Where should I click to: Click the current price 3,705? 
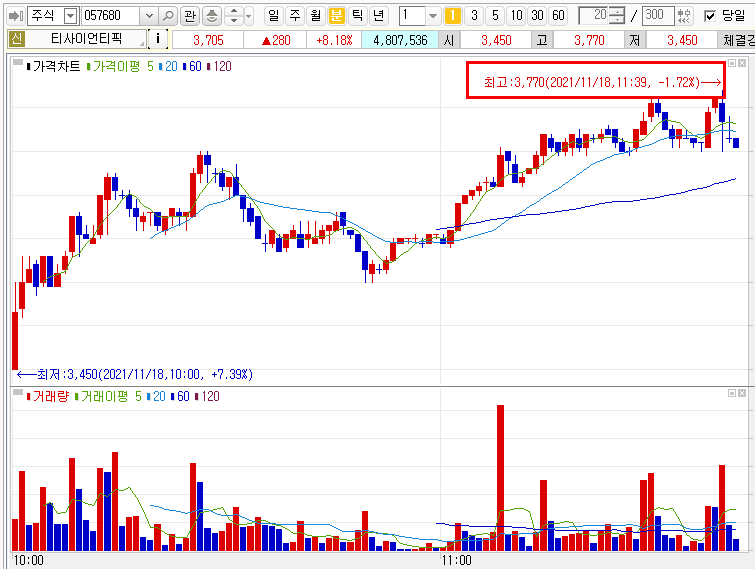[208, 39]
